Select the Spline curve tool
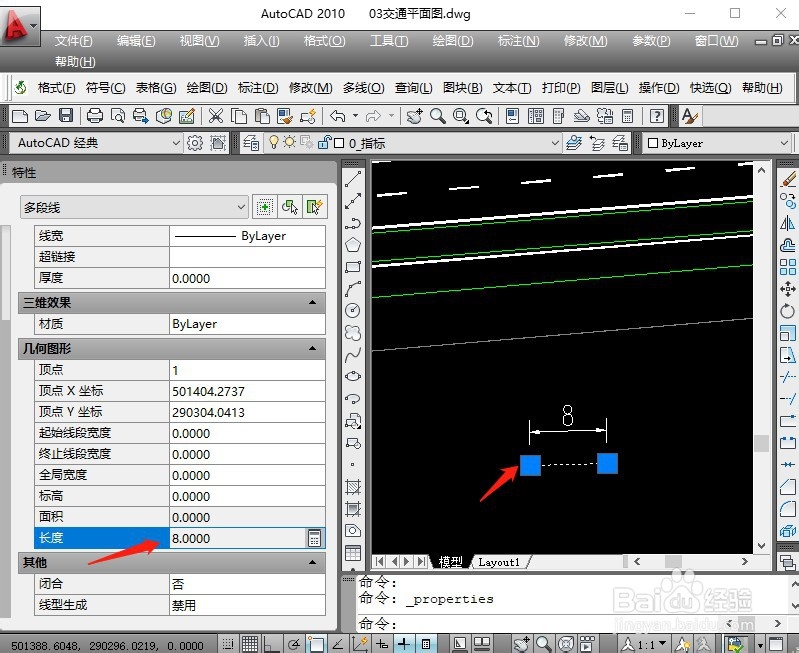Viewport: 799px width, 653px height. coord(353,354)
